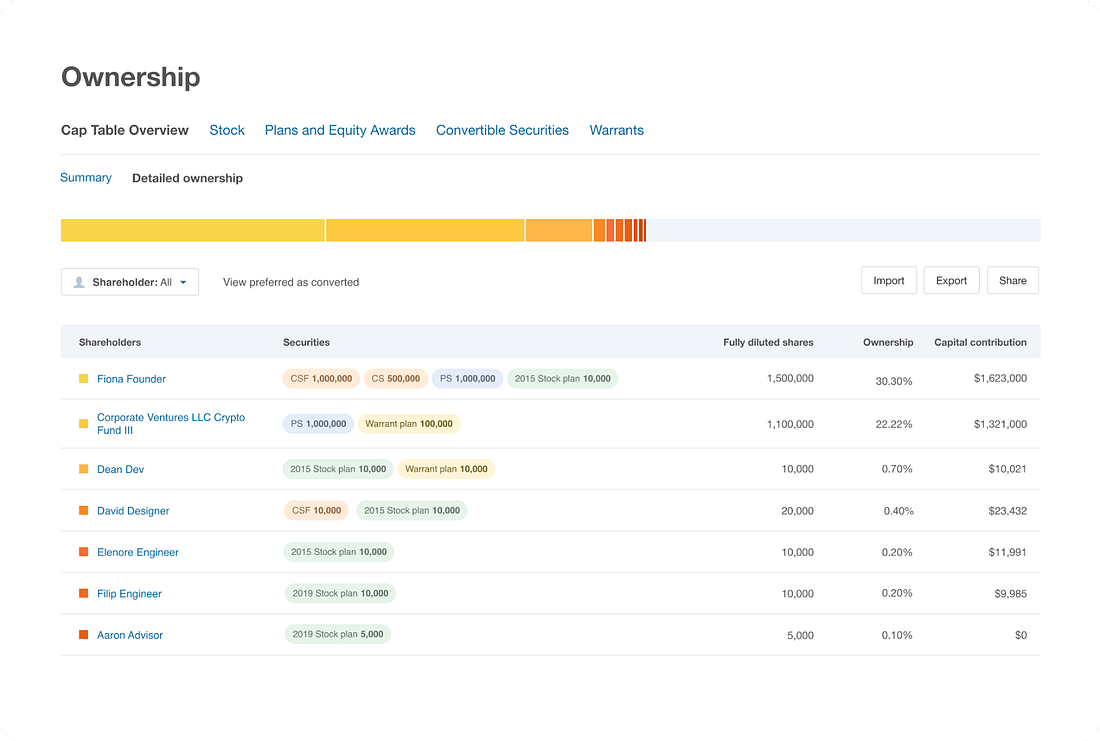The image size is (1100, 741).
Task: Click the 22.22% ownership value
Action: [894, 424]
